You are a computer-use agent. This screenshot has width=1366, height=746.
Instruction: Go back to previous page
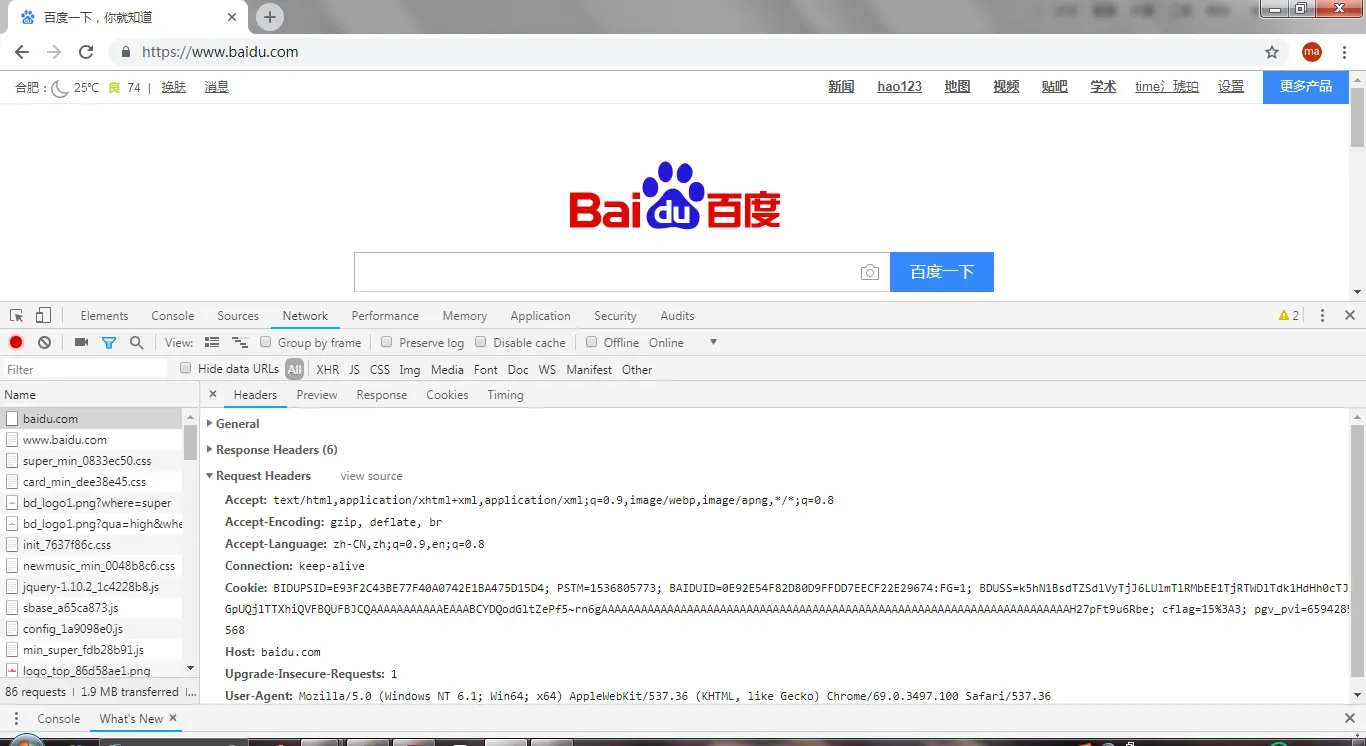pyautogui.click(x=22, y=52)
